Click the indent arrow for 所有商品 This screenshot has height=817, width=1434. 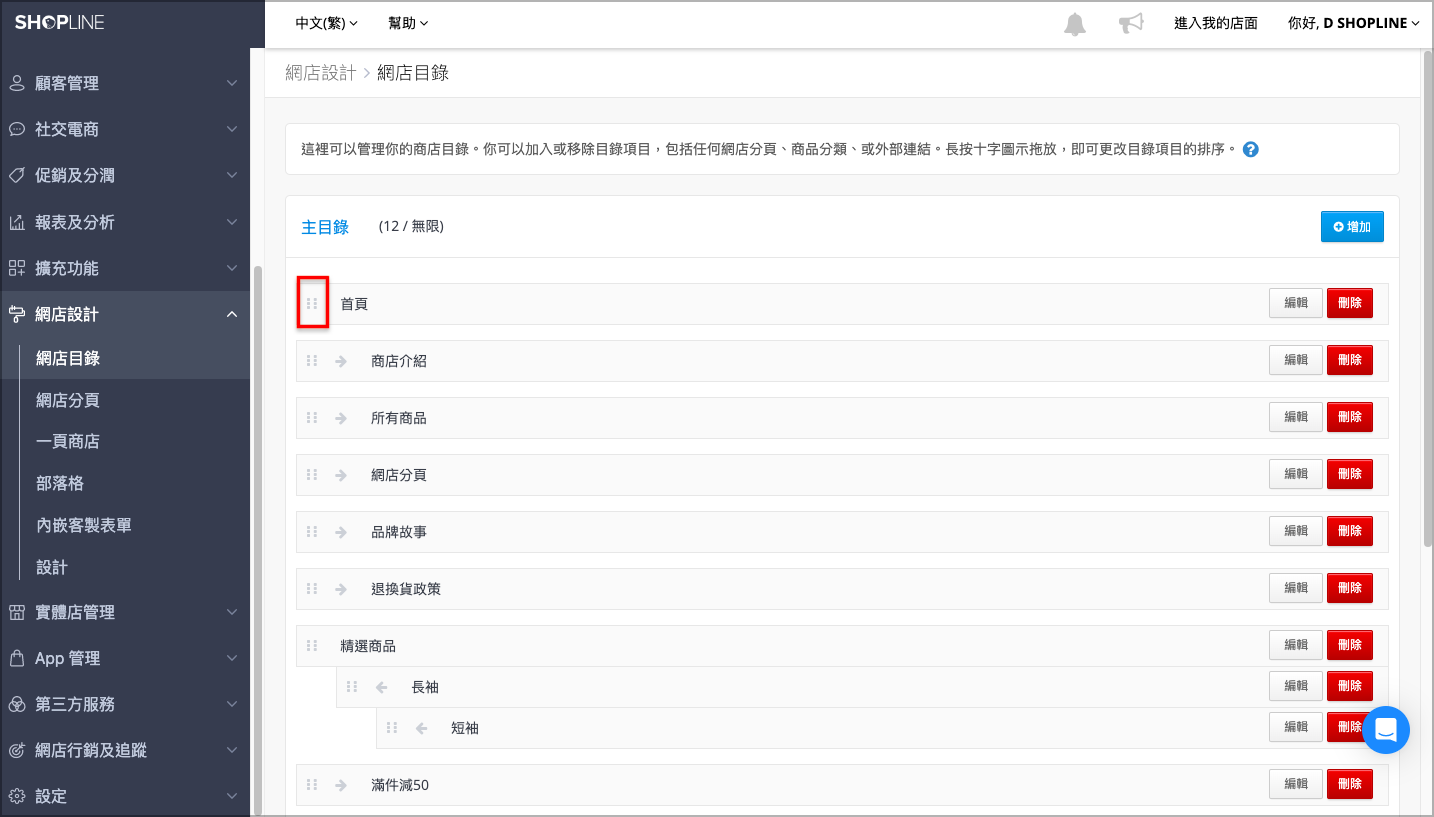pyautogui.click(x=341, y=418)
